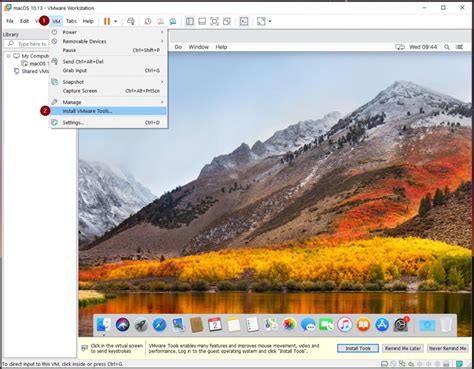Open Spotlight search magnifier icon

coord(447,47)
